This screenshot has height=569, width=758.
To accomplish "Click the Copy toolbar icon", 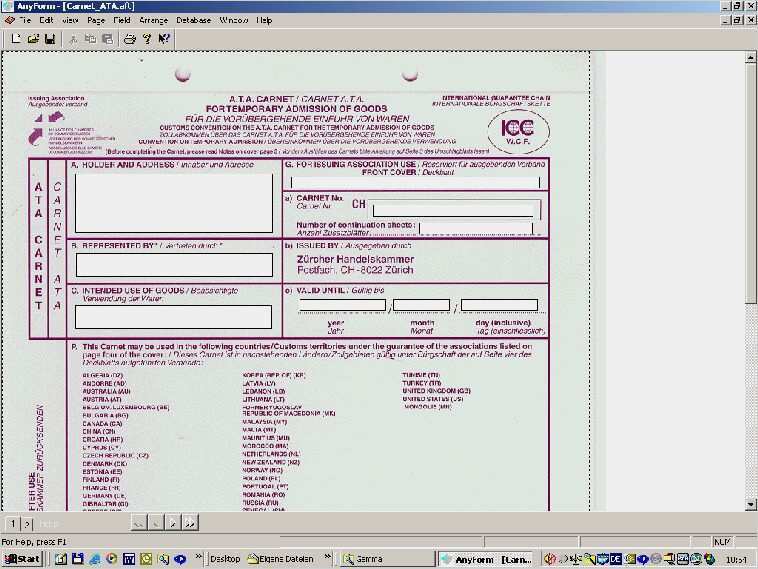I will [90, 39].
